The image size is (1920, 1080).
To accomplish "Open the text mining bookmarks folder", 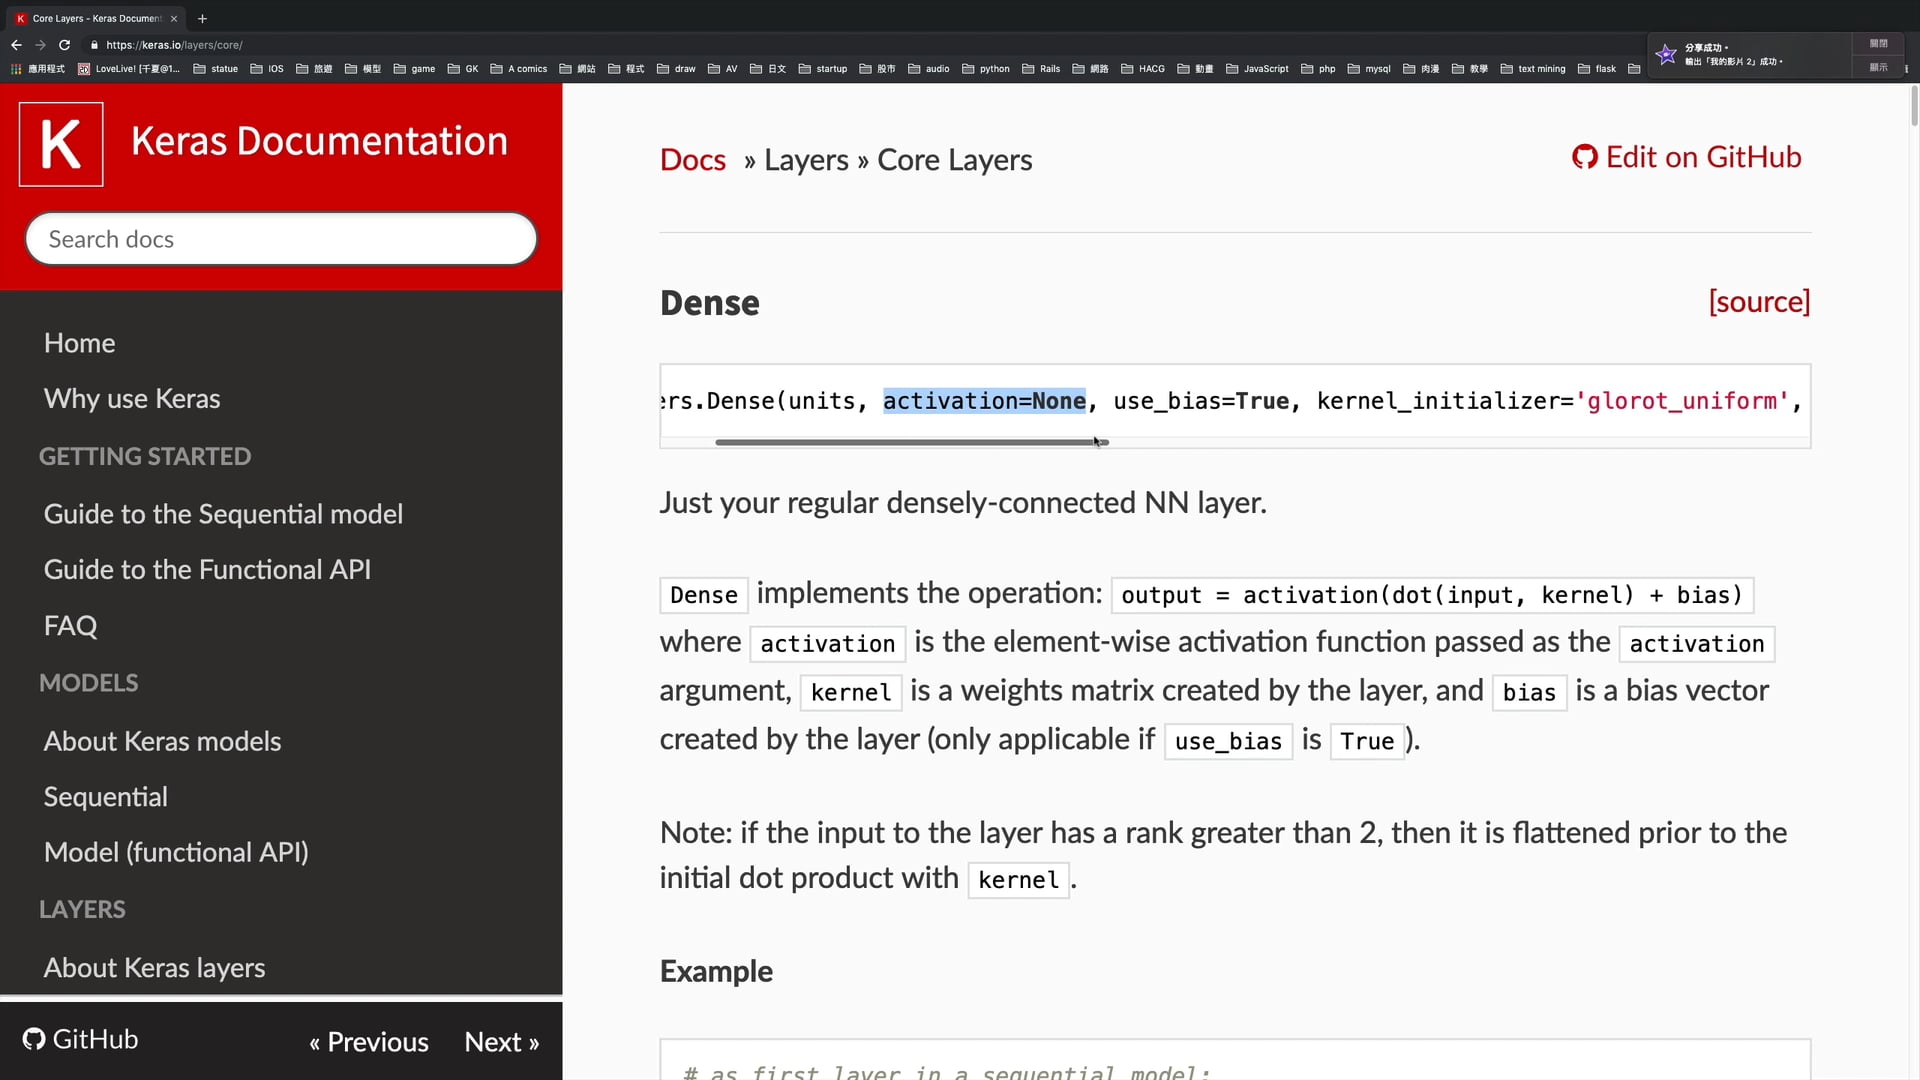I will tap(1532, 69).
